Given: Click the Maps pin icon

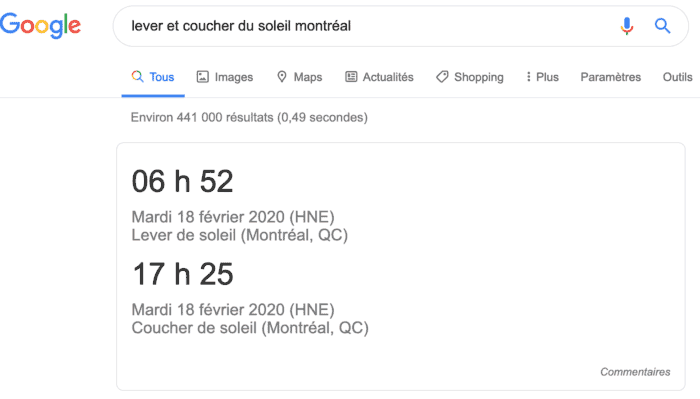Looking at the screenshot, I should coord(282,77).
